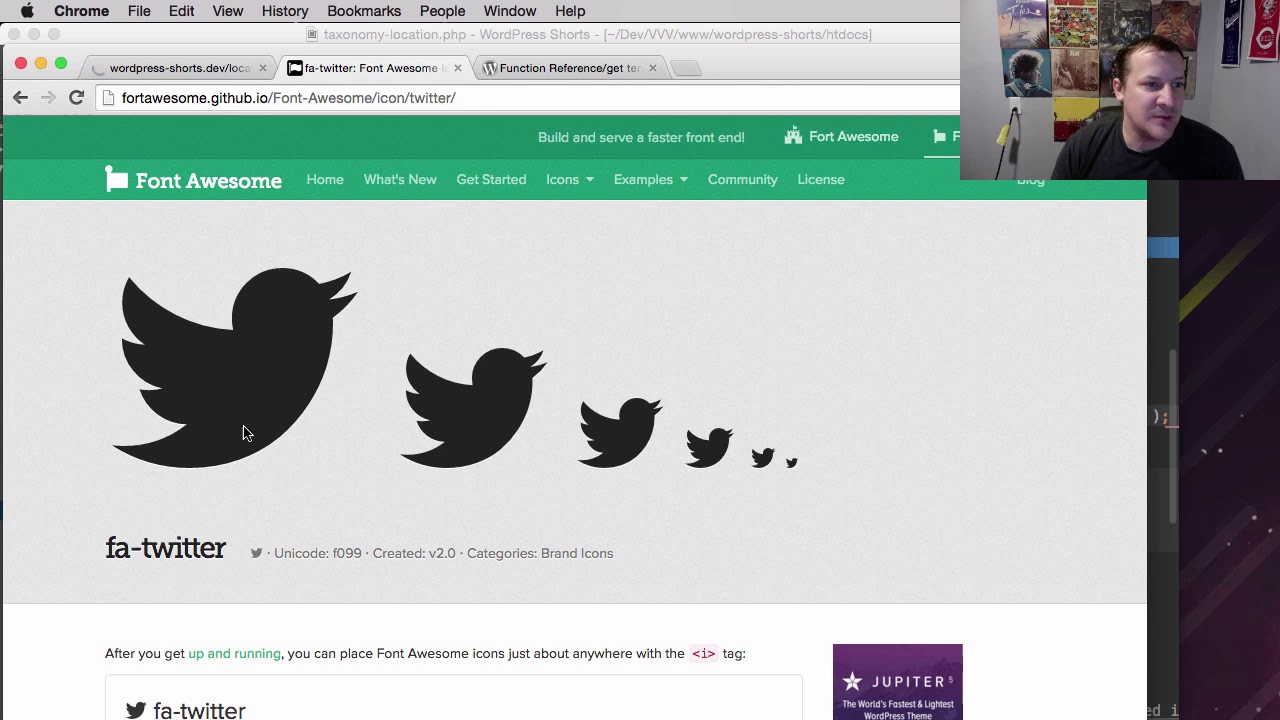This screenshot has height=720, width=1280.
Task: Open the Help menu
Action: point(570,11)
